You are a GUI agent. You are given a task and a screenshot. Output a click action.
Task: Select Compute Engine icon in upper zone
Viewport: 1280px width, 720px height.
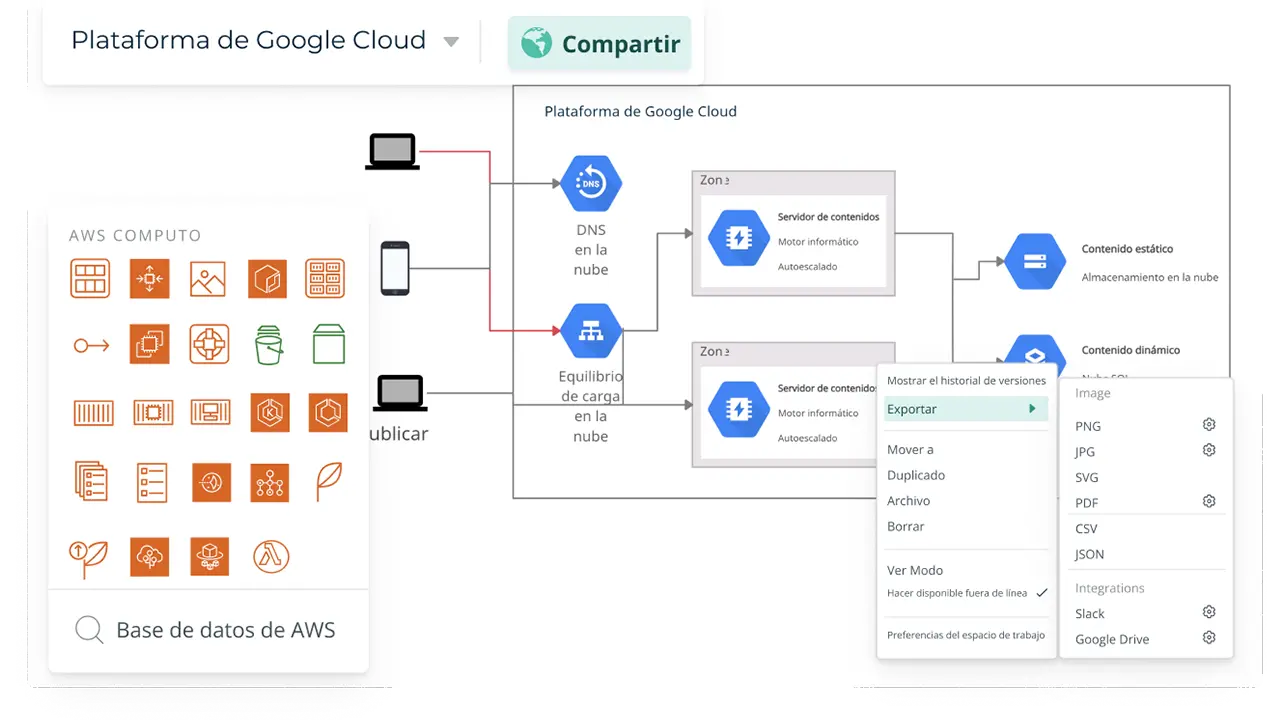coord(739,239)
